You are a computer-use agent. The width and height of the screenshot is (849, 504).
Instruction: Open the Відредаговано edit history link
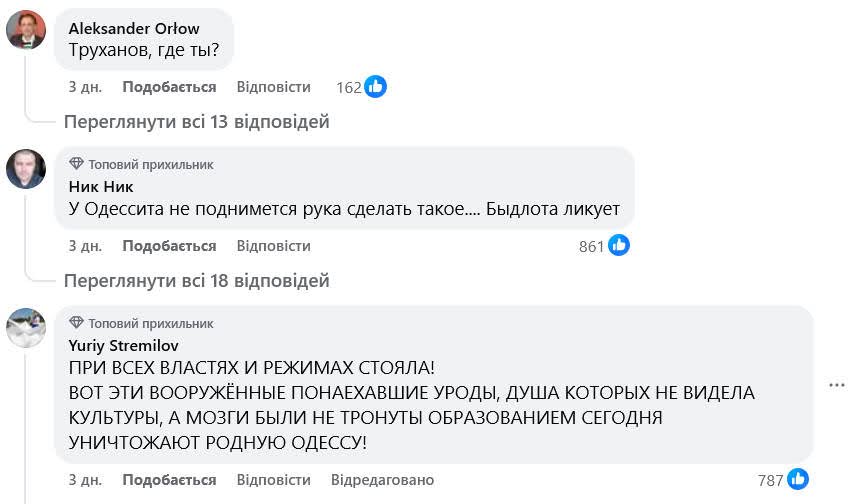pos(382,480)
